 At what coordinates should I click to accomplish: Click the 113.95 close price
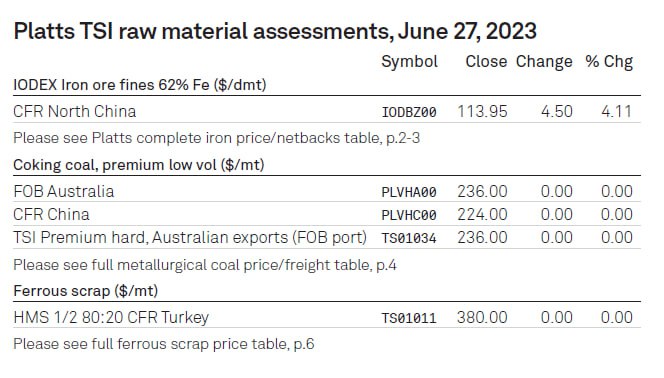(x=482, y=111)
